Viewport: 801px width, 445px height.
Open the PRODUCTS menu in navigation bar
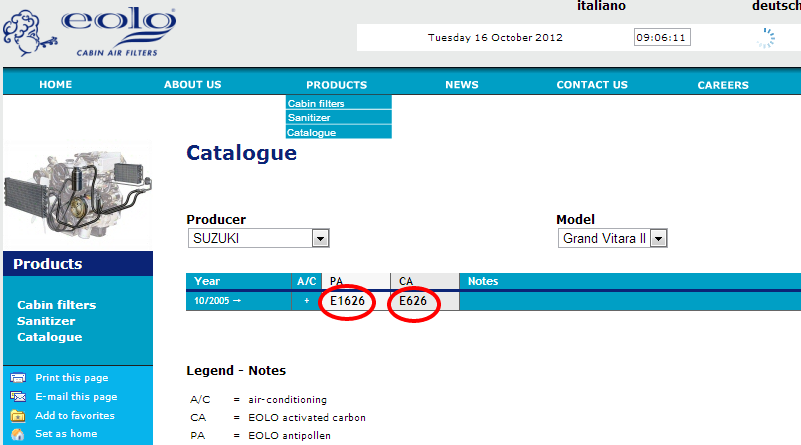click(x=336, y=85)
